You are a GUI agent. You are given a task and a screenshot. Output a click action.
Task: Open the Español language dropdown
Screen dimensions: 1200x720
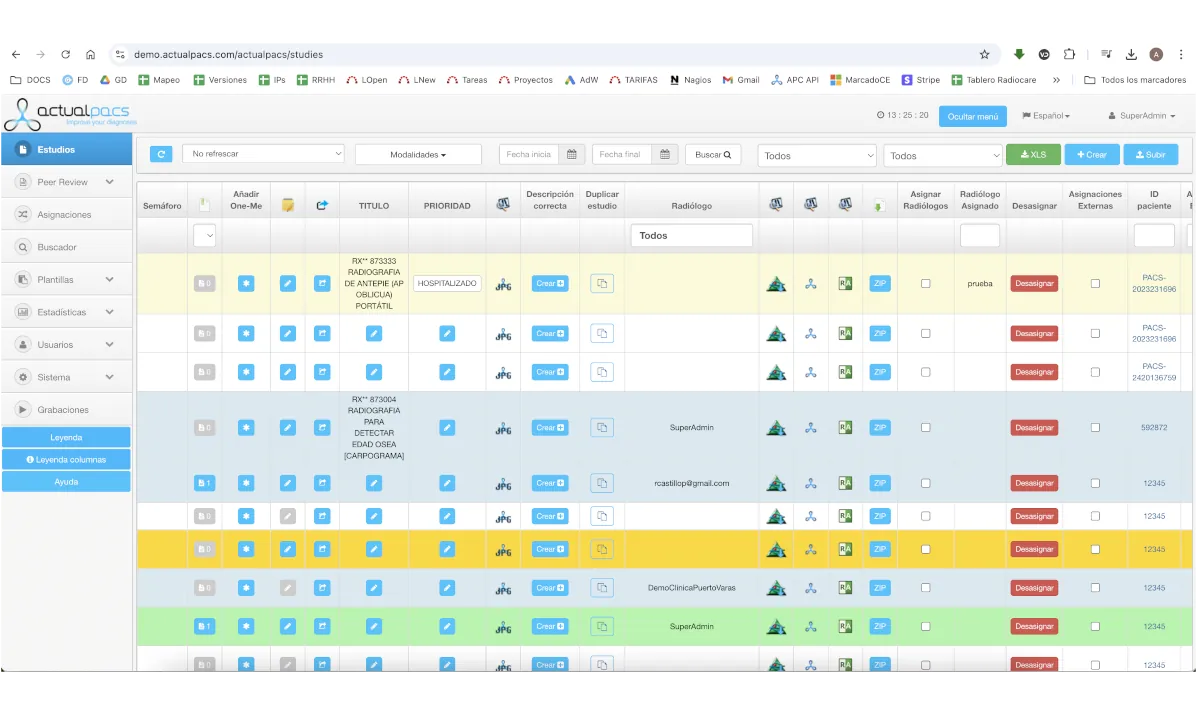(x=1046, y=116)
